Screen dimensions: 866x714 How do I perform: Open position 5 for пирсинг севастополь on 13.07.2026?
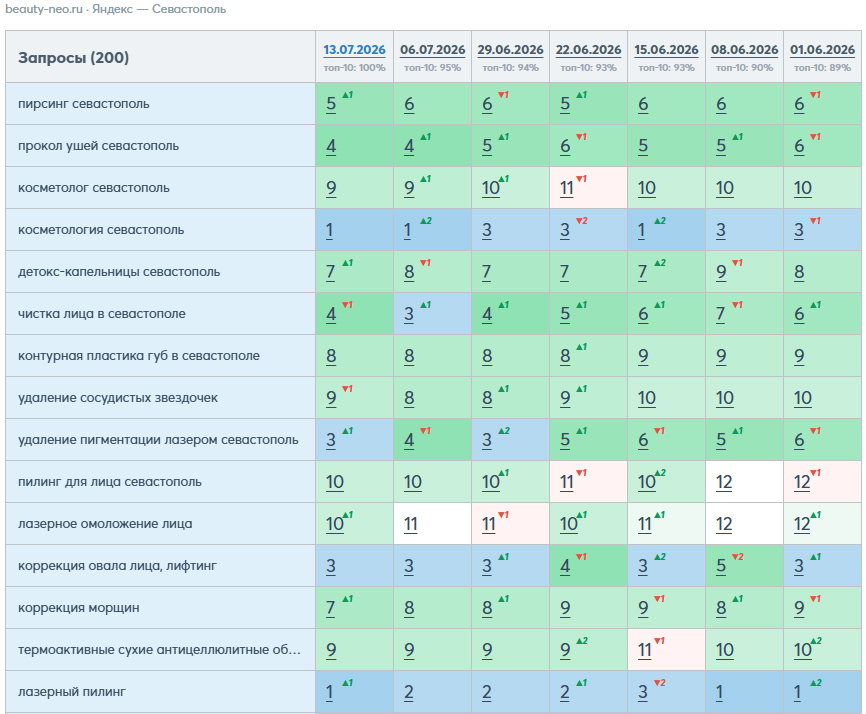point(331,104)
